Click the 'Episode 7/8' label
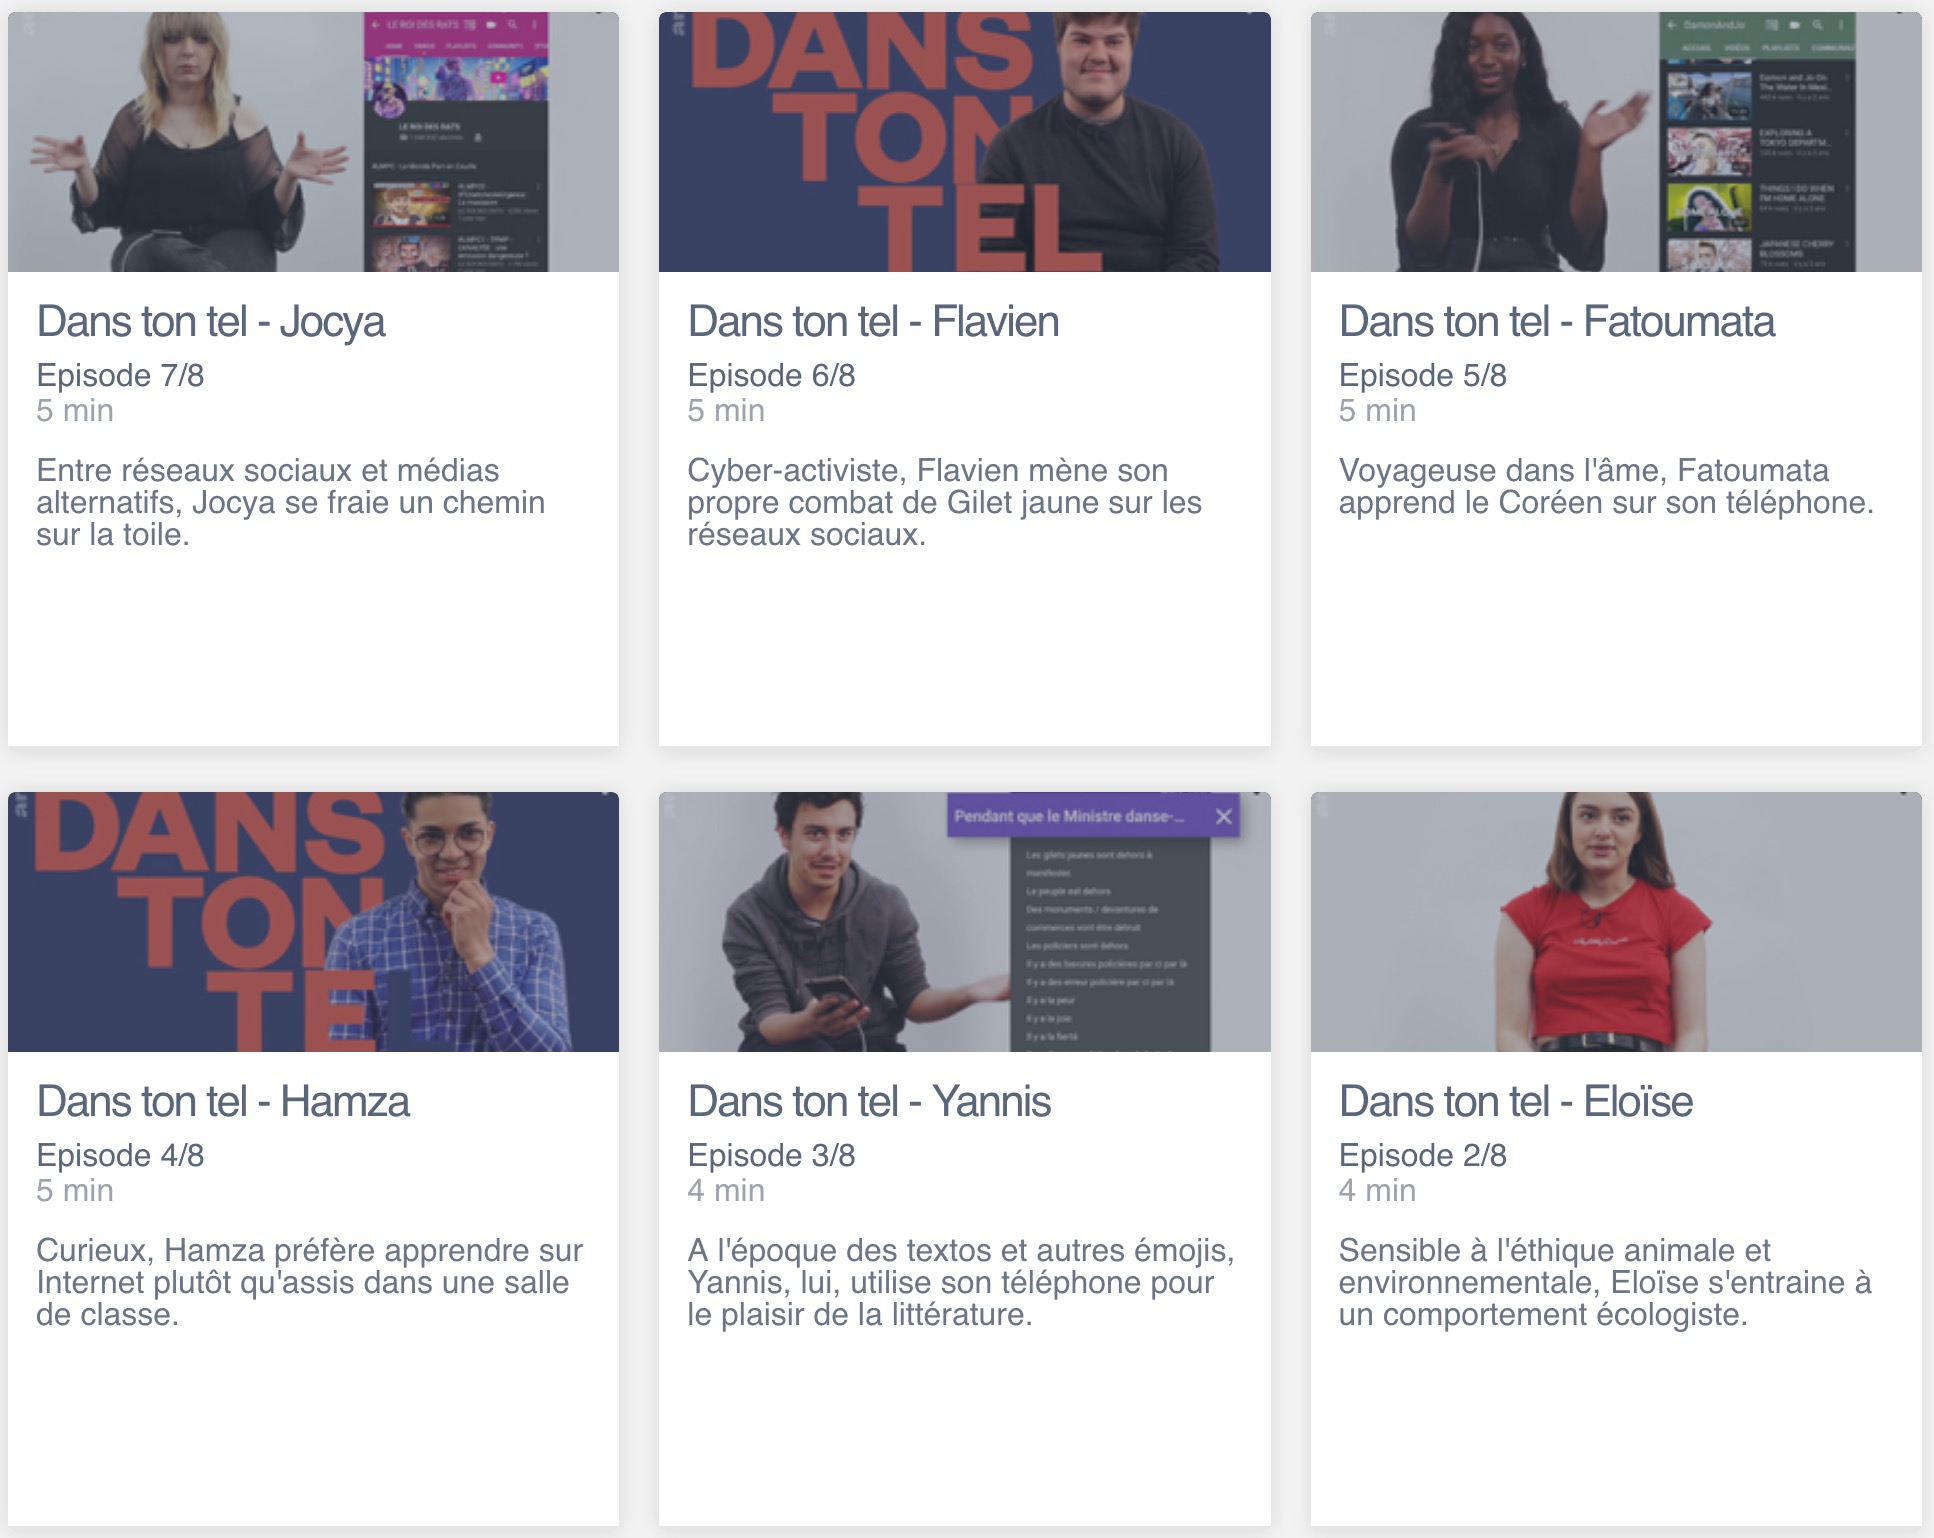Viewport: 1934px width, 1538px height. click(120, 375)
